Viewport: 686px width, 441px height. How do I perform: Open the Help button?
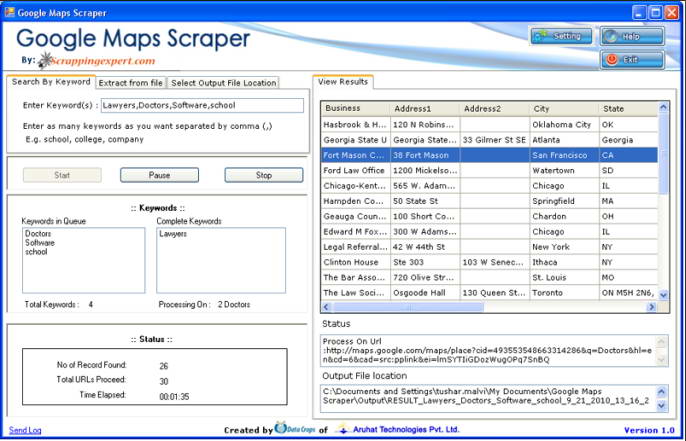click(632, 37)
